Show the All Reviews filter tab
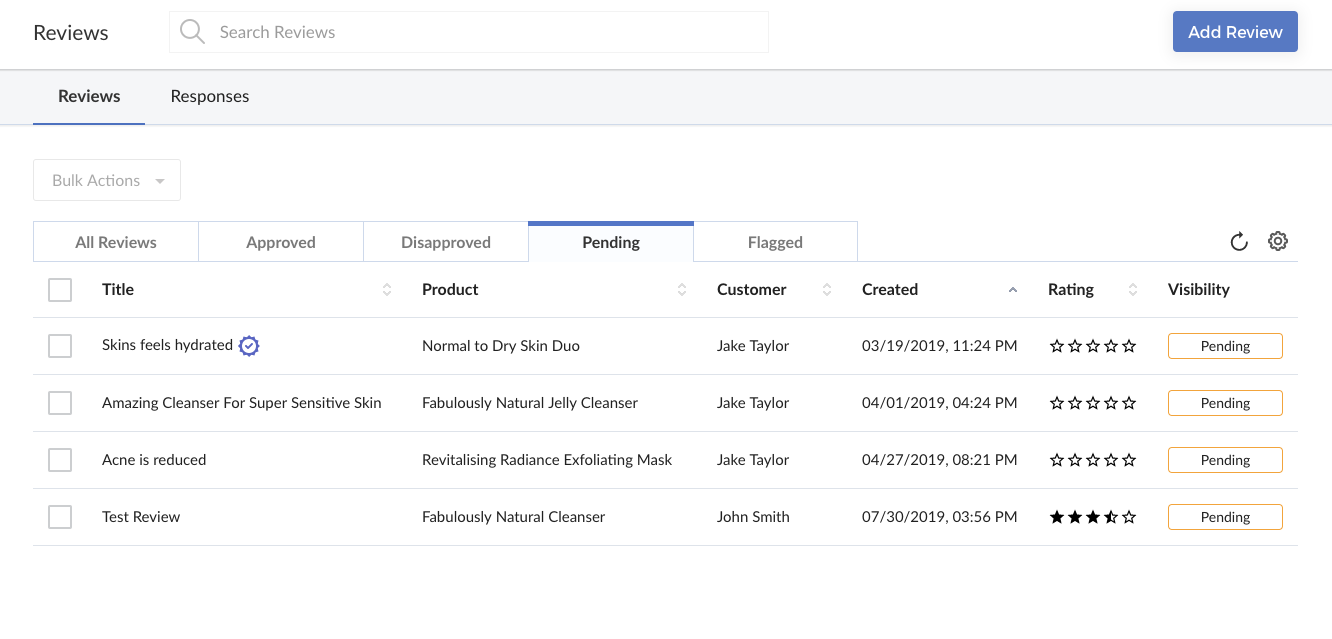The height and width of the screenshot is (639, 1332). click(x=116, y=242)
